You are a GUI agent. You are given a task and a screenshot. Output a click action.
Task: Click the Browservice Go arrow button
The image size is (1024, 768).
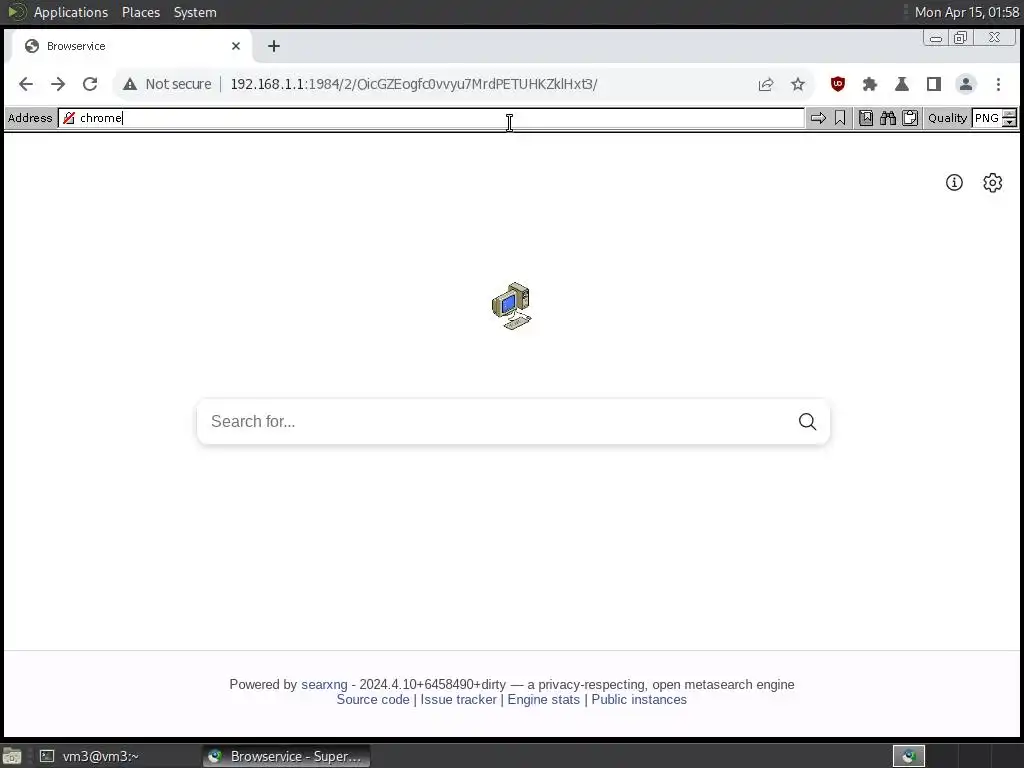(x=818, y=118)
